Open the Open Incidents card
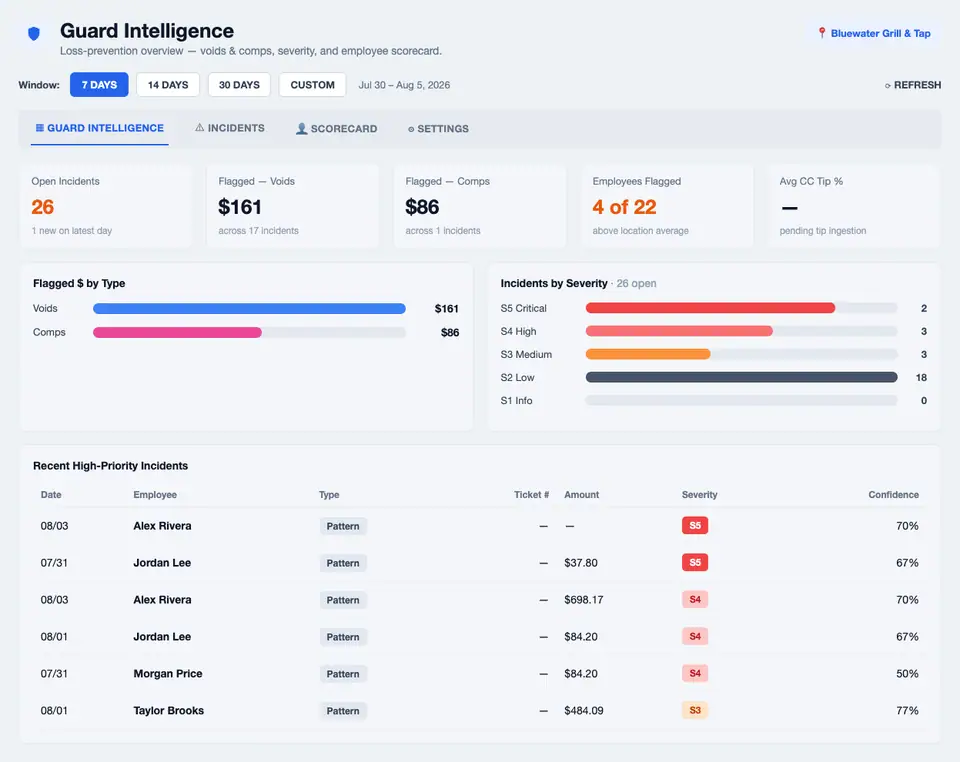Image resolution: width=960 pixels, height=762 pixels. (106, 206)
